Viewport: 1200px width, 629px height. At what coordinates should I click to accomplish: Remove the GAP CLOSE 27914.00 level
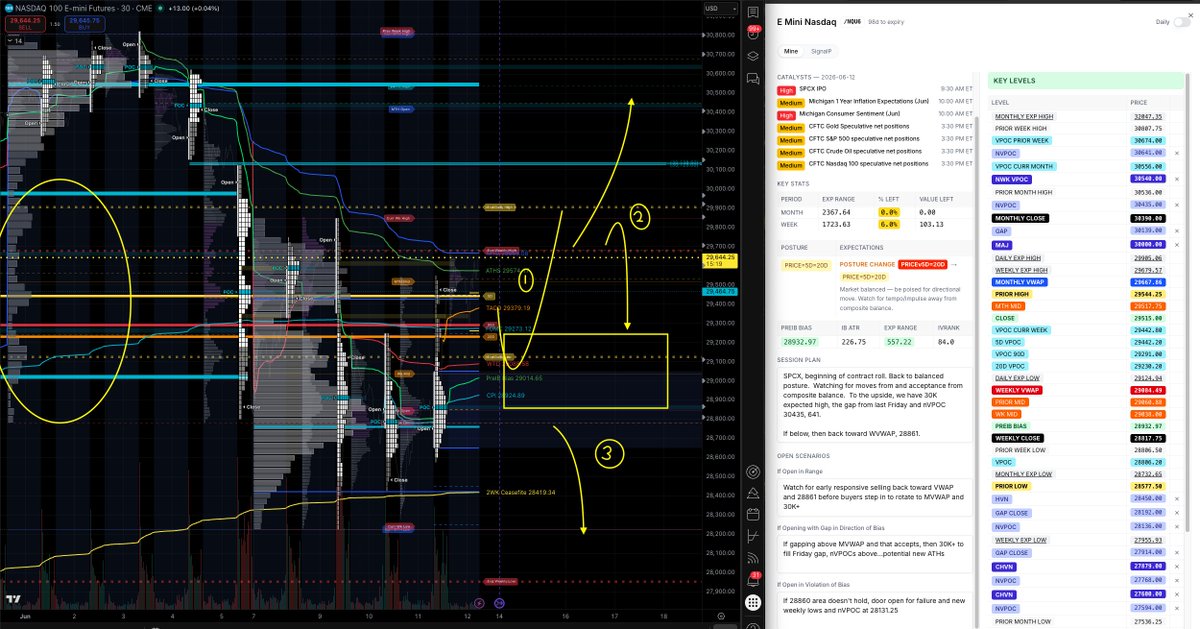coord(1176,553)
